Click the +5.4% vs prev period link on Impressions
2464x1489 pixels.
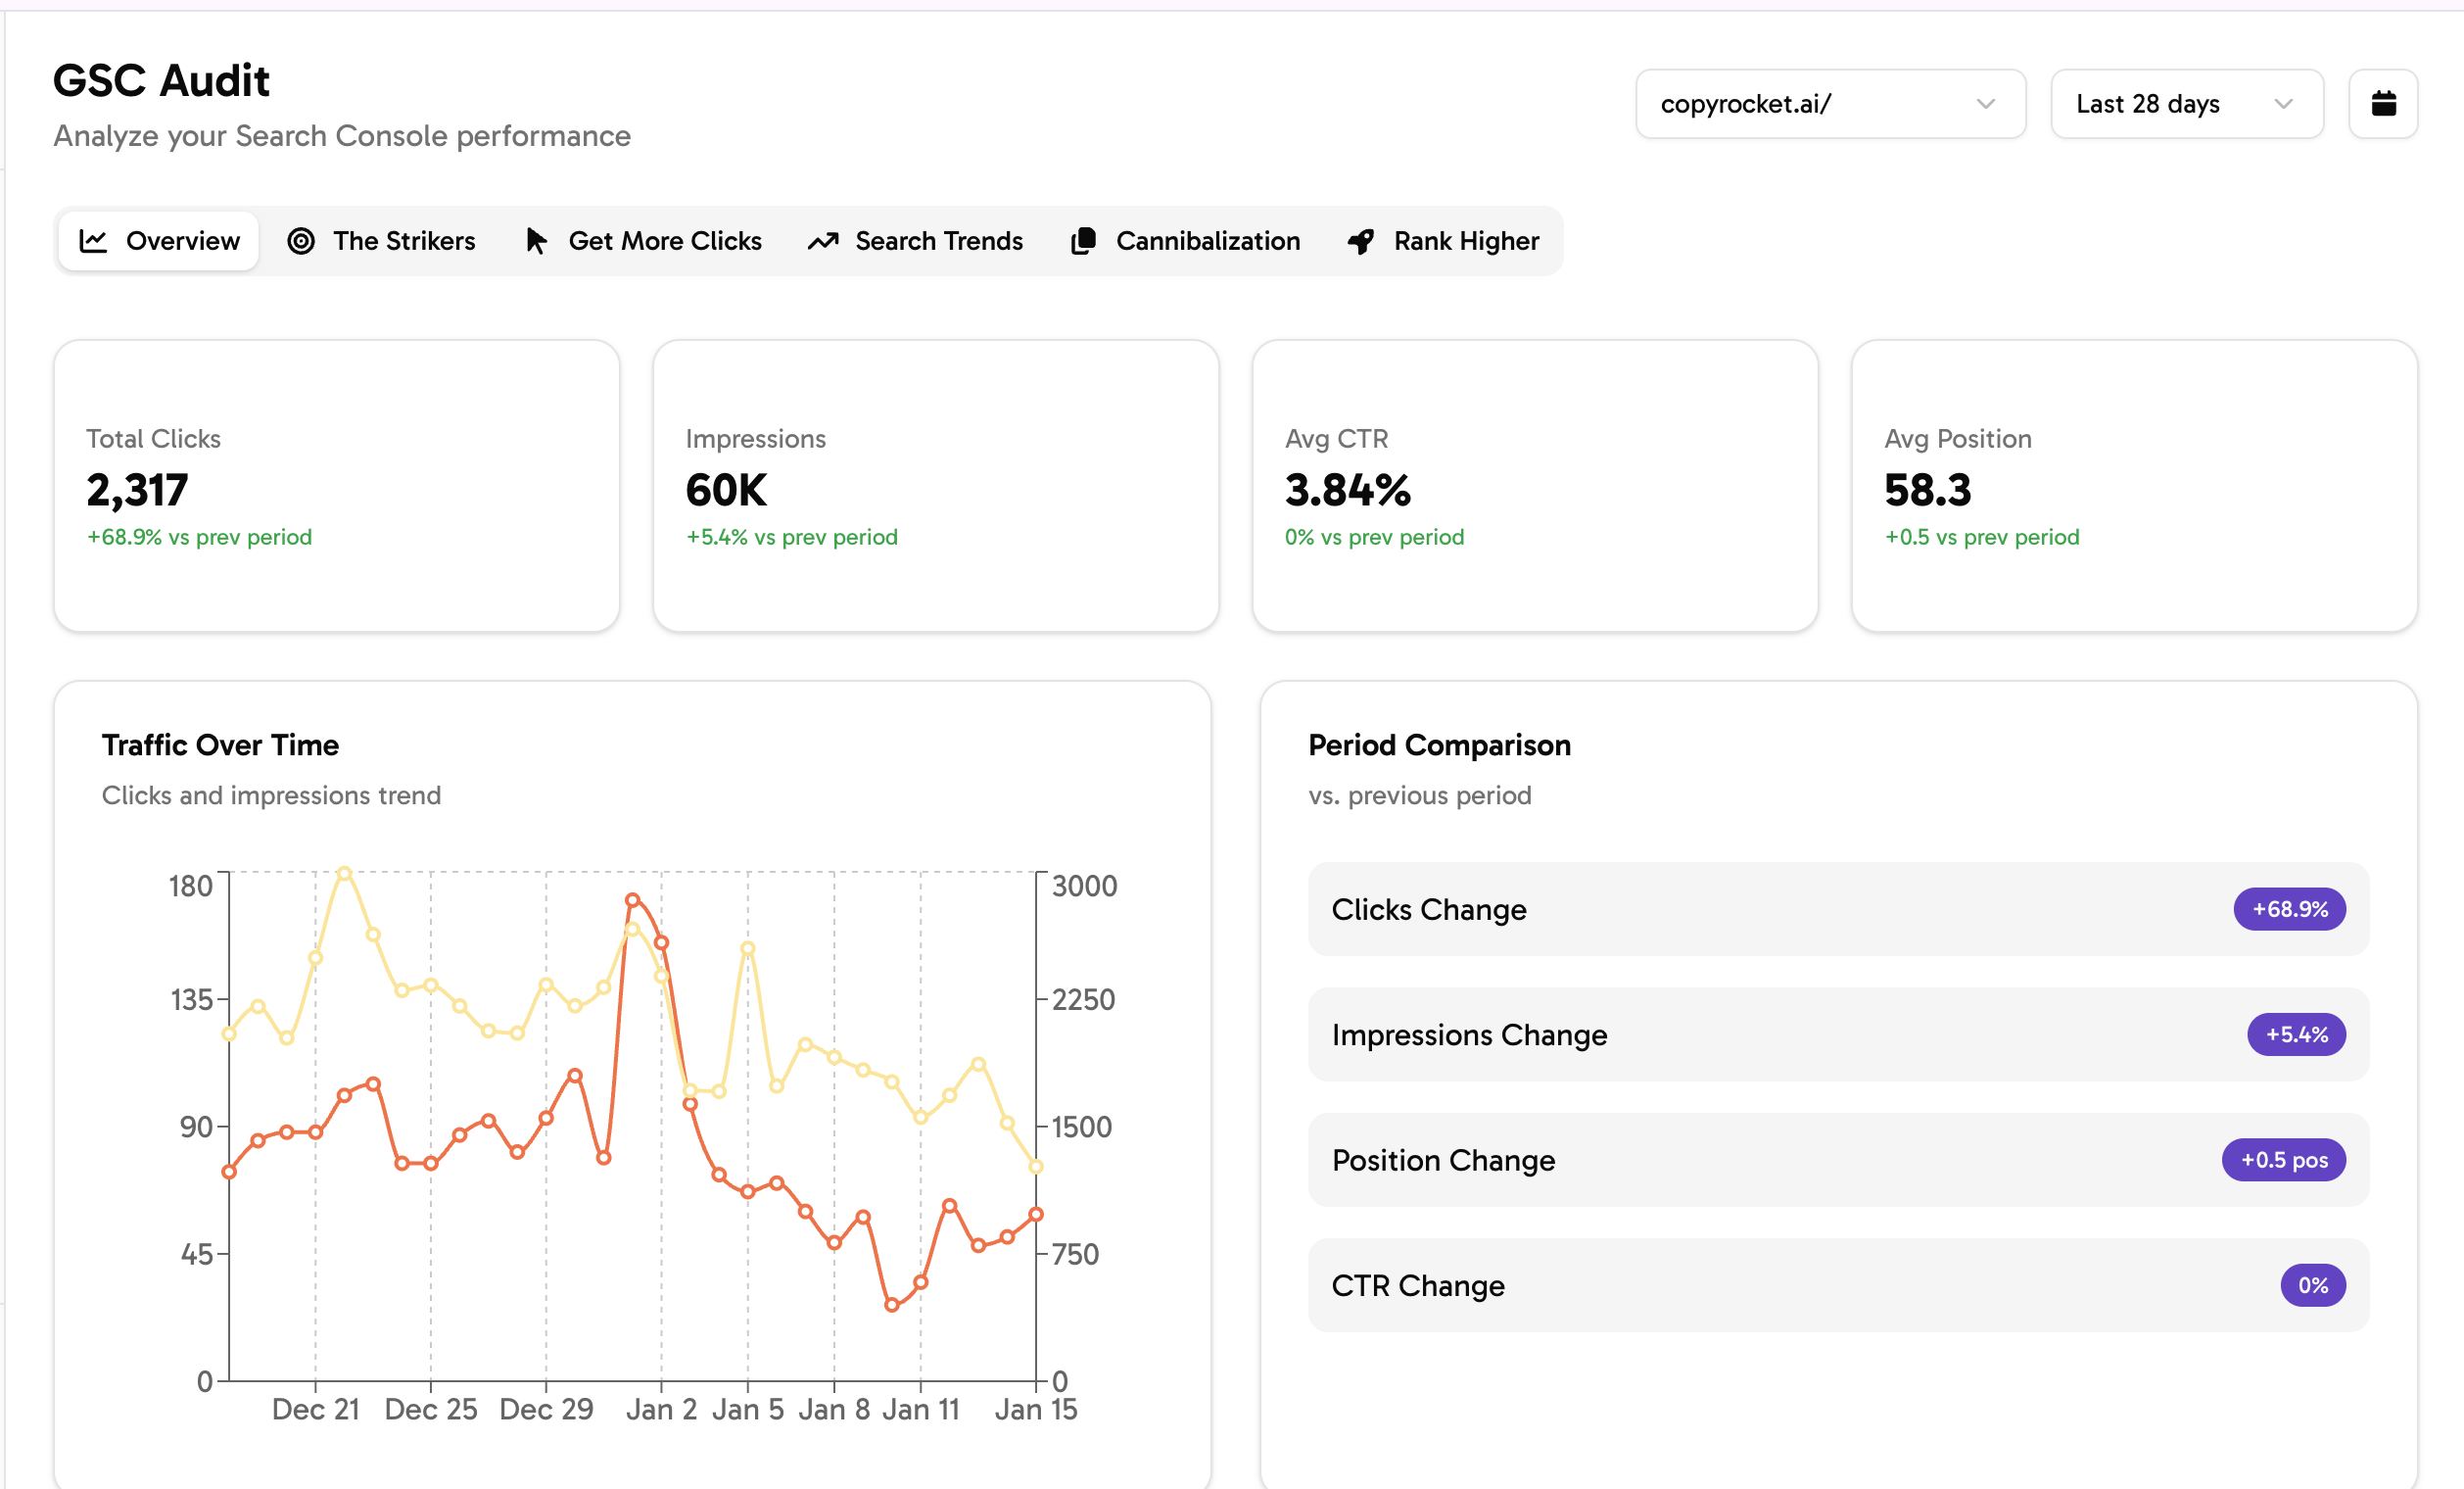[x=791, y=537]
